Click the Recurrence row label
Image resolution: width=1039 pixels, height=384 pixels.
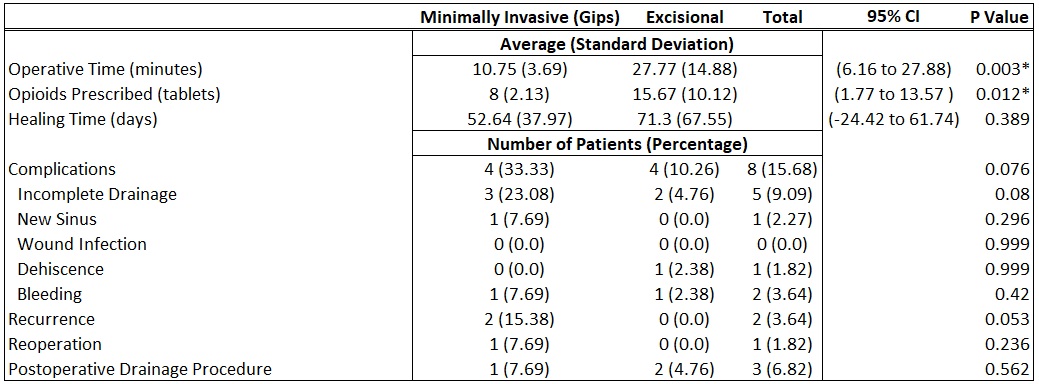point(52,319)
